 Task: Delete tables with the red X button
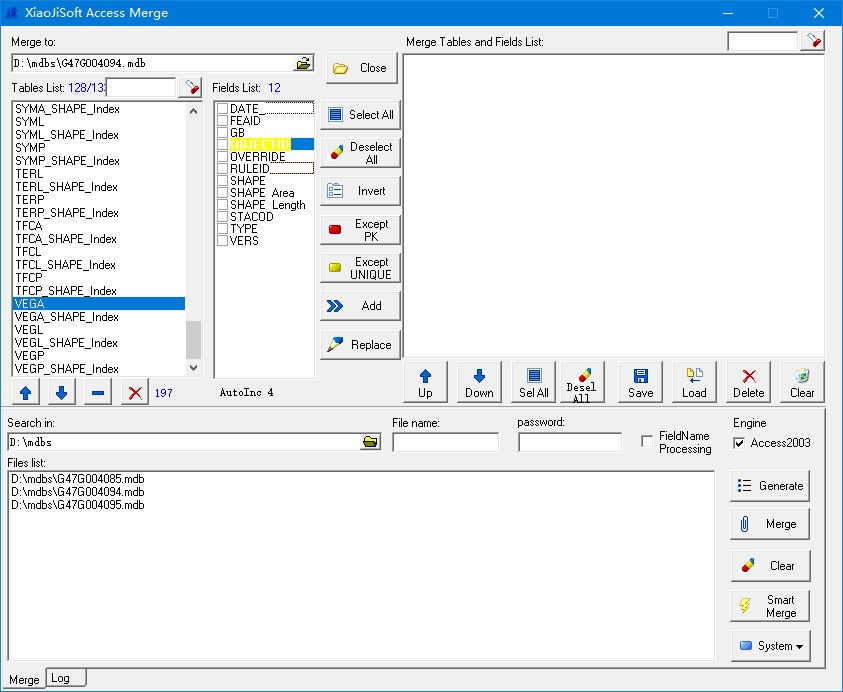coord(135,393)
